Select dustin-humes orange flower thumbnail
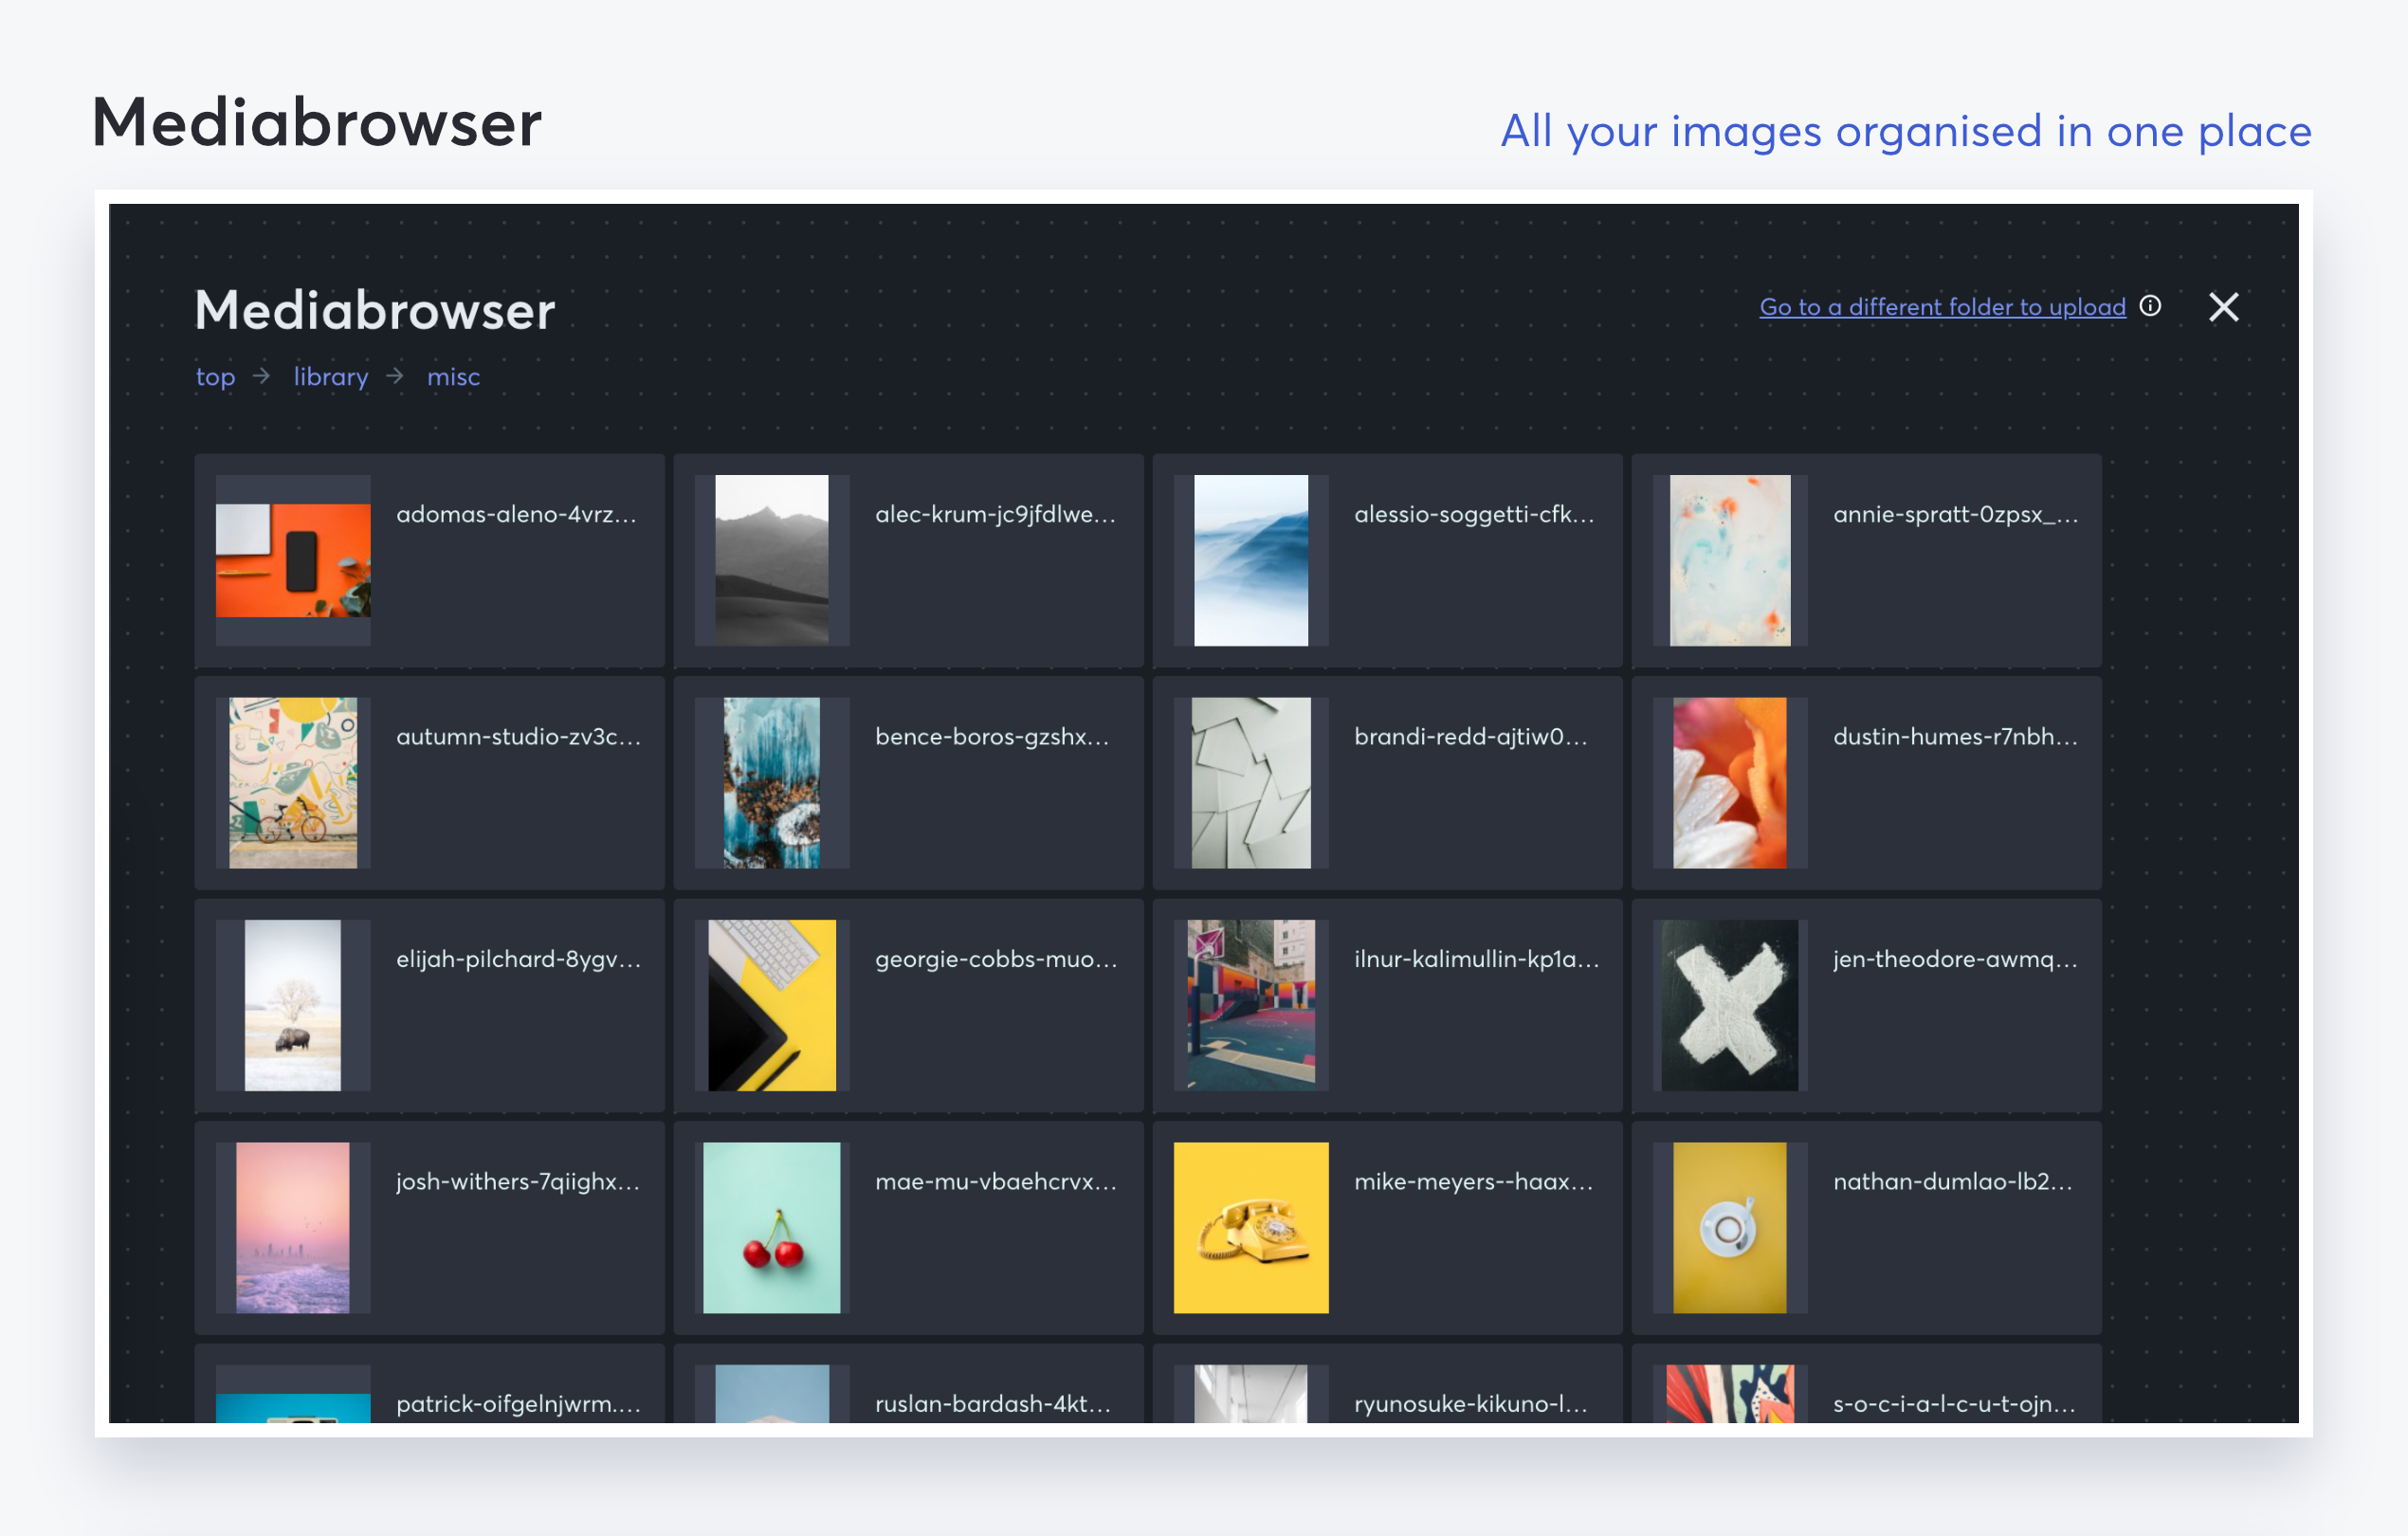Viewport: 2408px width, 1536px height. click(1729, 782)
